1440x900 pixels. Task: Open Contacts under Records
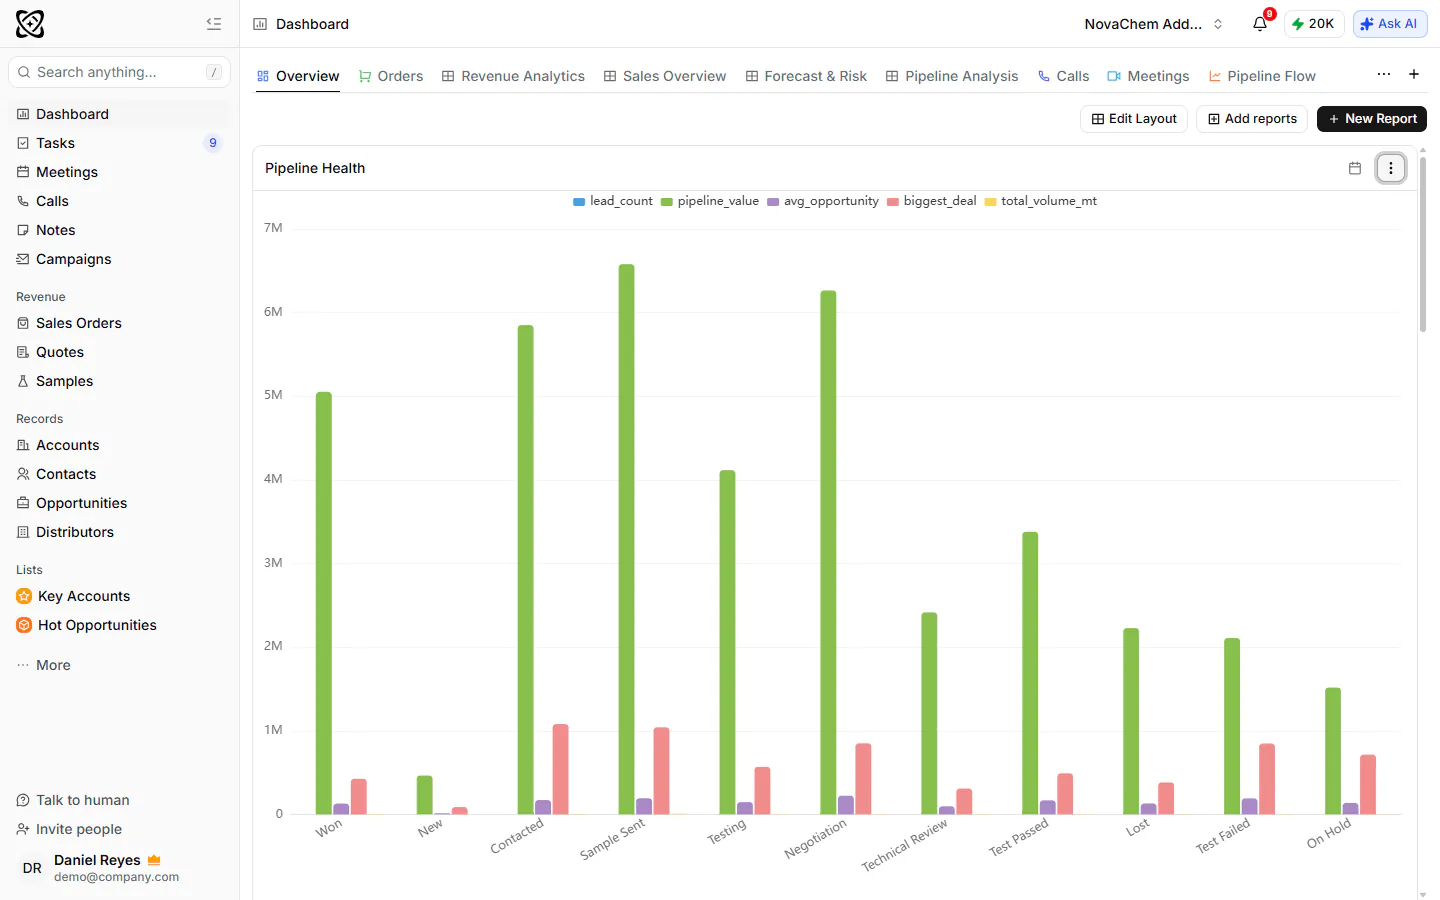(x=119, y=474)
